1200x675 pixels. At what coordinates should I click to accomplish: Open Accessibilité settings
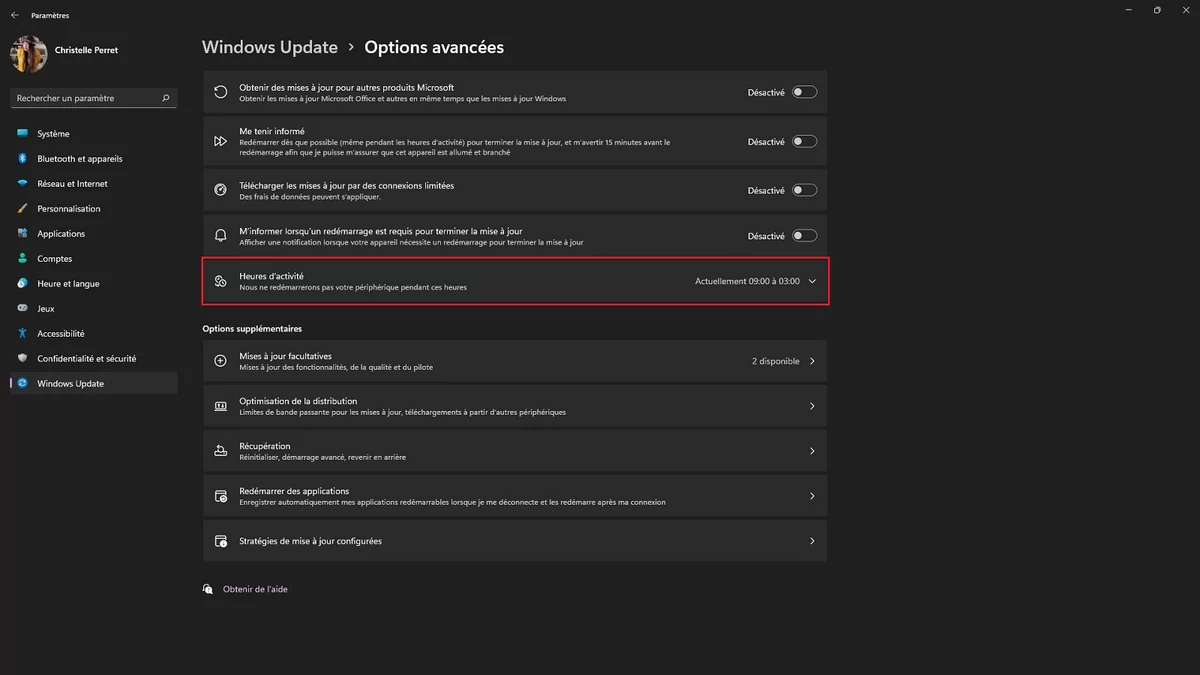click(x=94, y=334)
